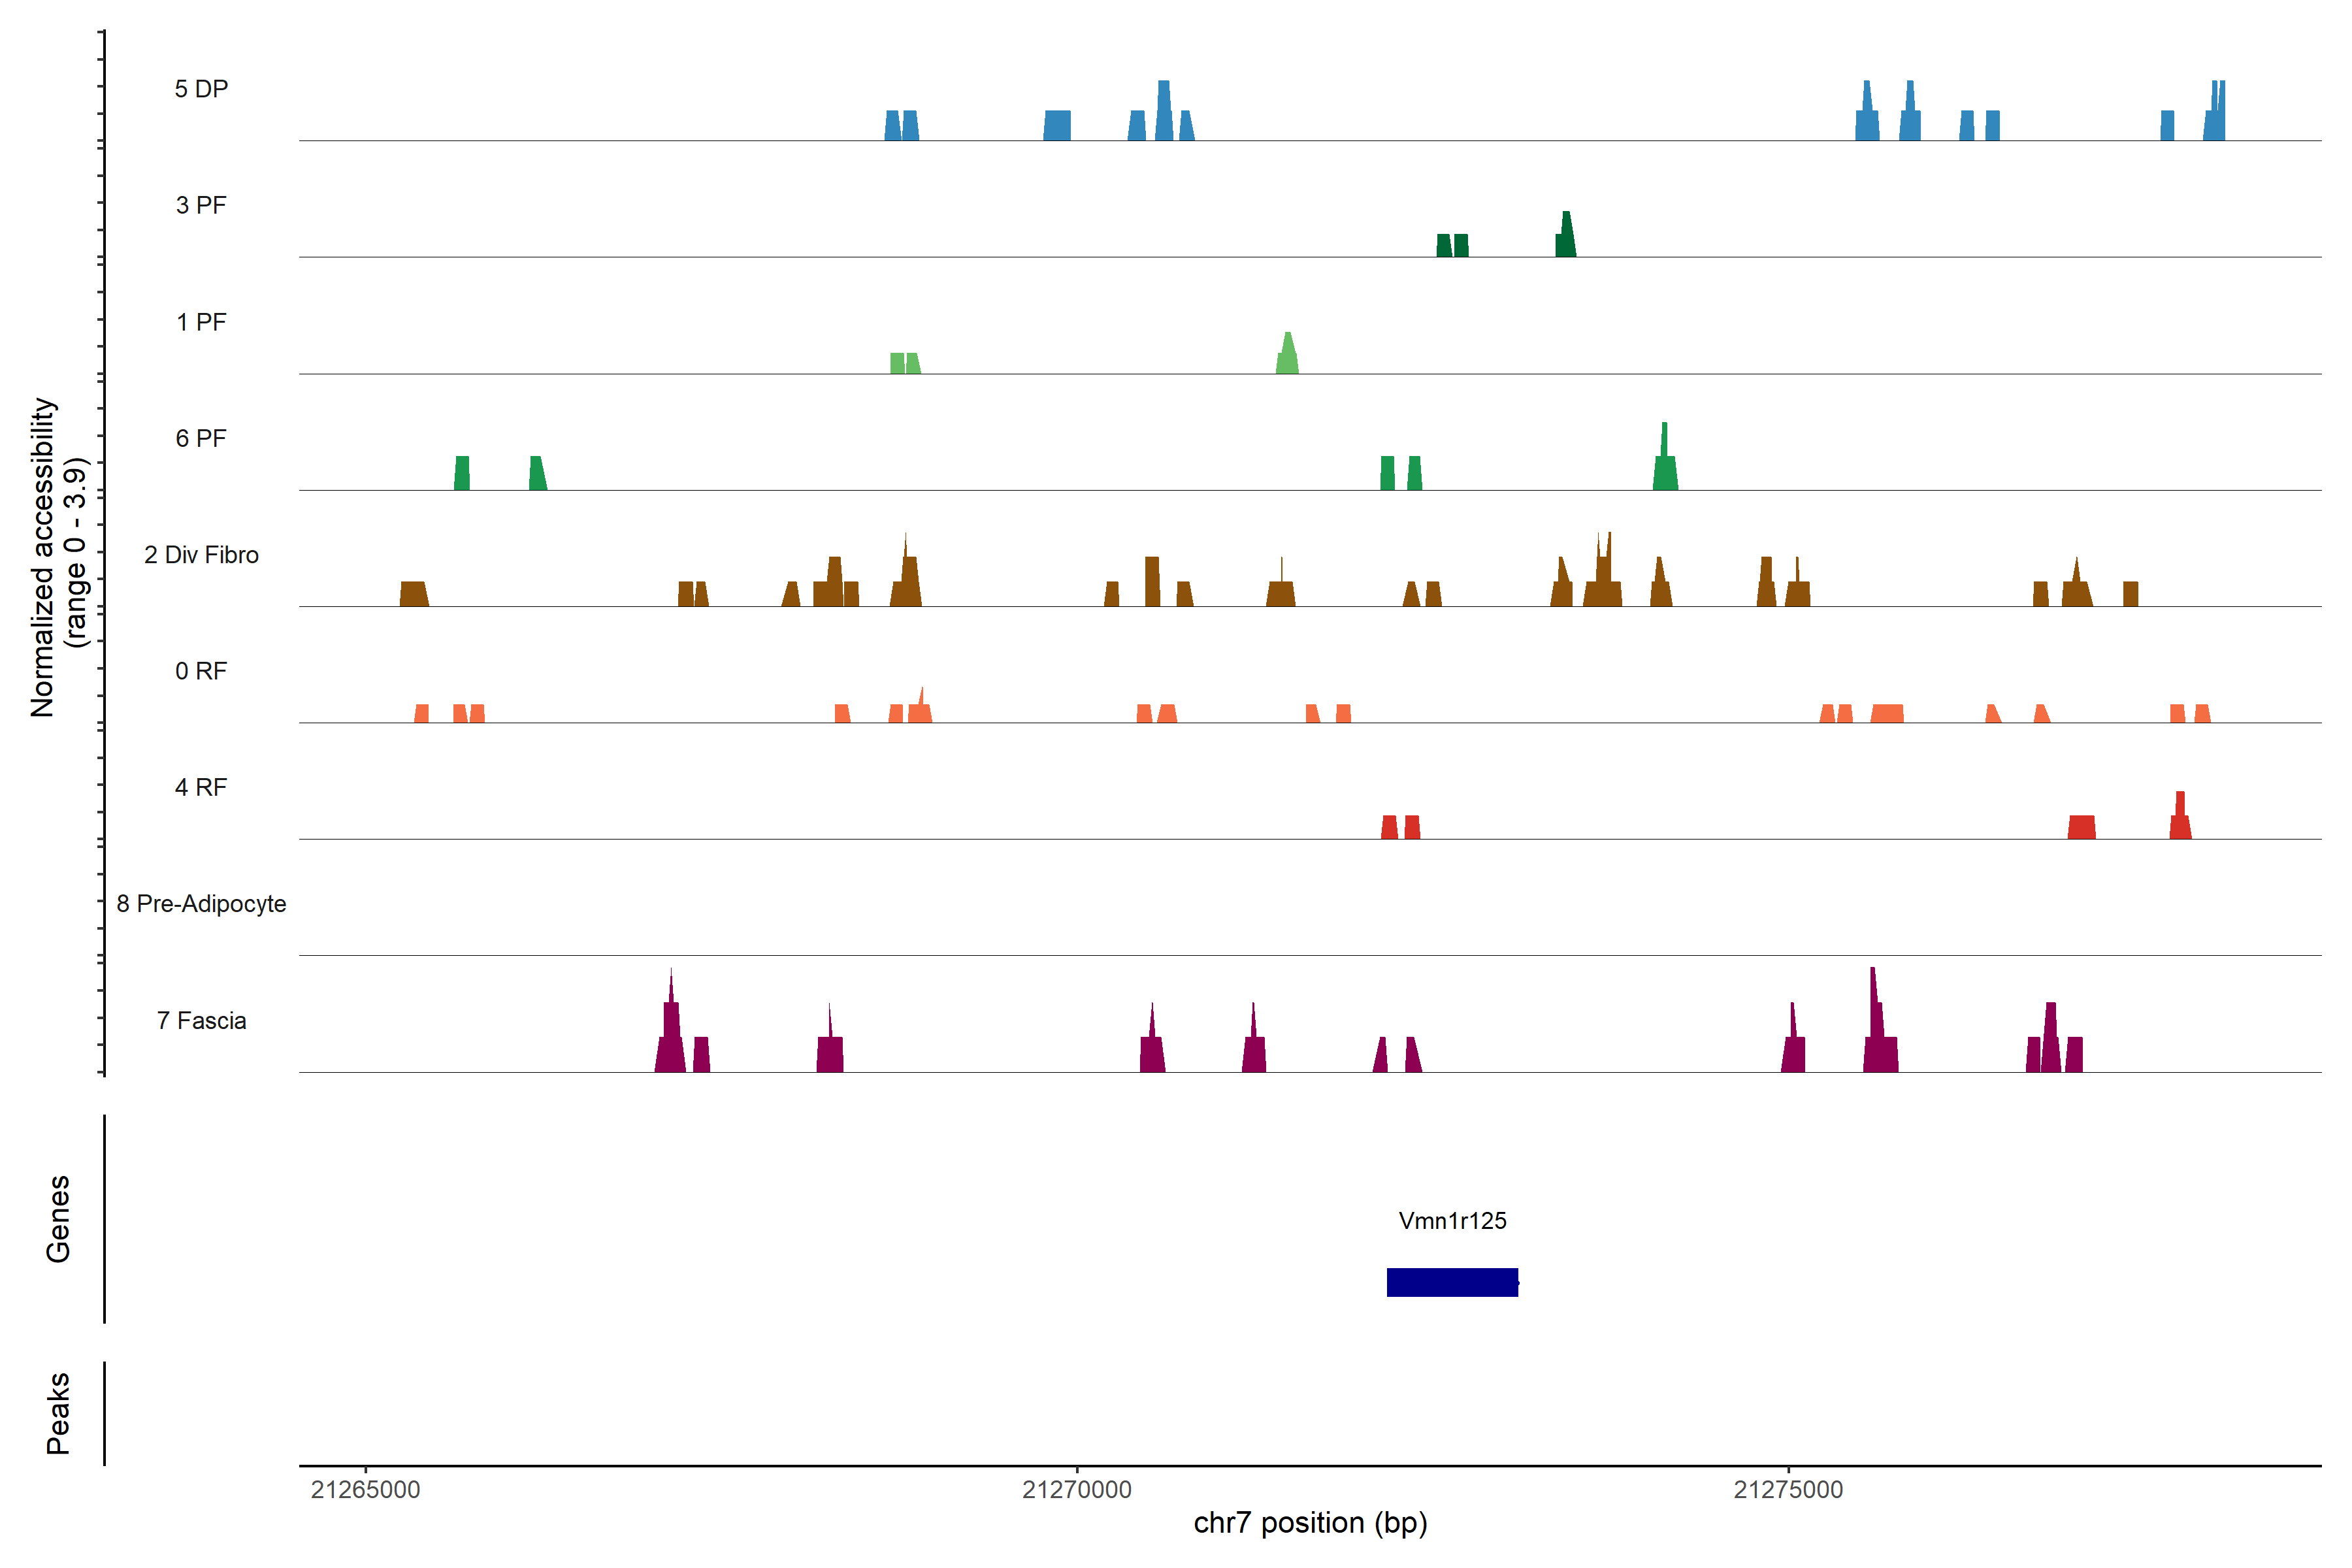This screenshot has width=2352, height=1568.
Task: Click the dark blue Vmn1r125 gene bar
Action: 1452,1282
